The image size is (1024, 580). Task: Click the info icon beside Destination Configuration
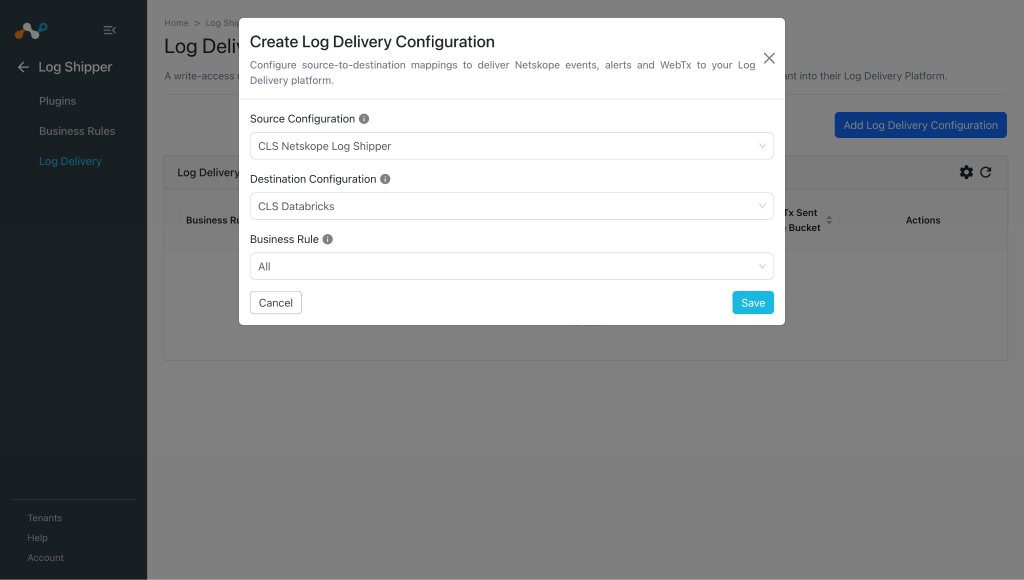[x=385, y=179]
